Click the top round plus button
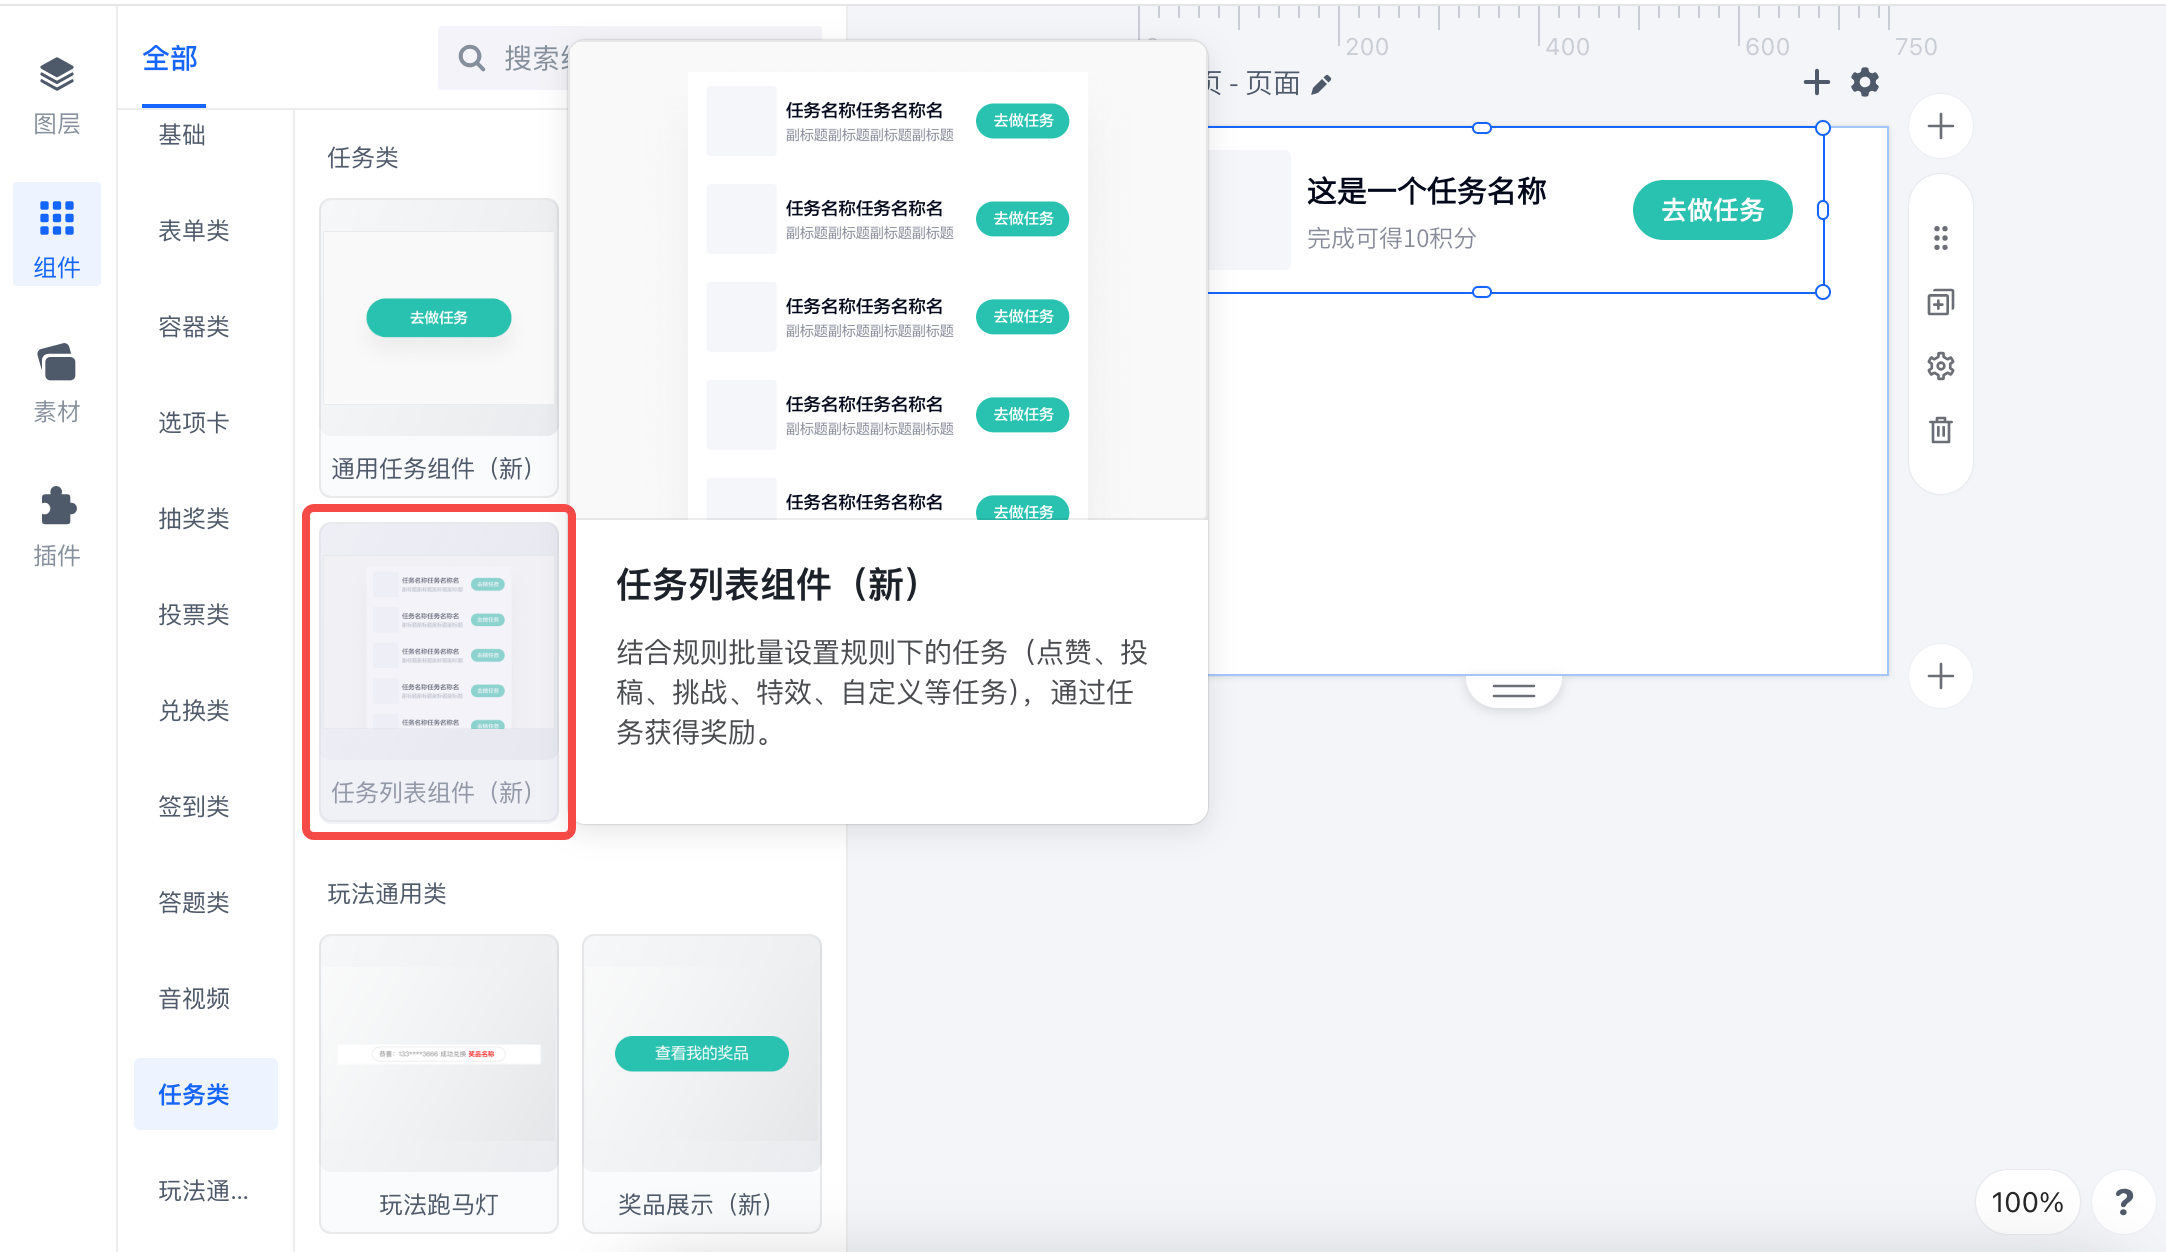 click(1940, 127)
